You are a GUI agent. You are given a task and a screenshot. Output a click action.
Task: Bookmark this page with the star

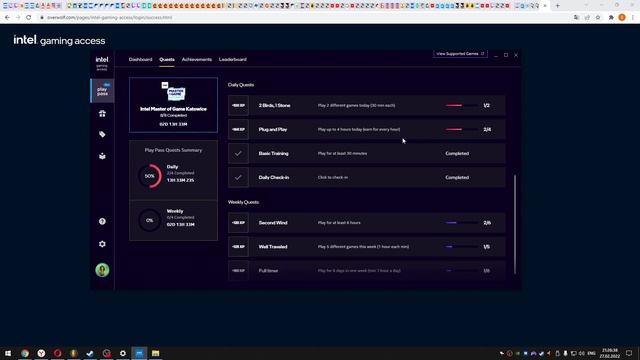[x=598, y=18]
